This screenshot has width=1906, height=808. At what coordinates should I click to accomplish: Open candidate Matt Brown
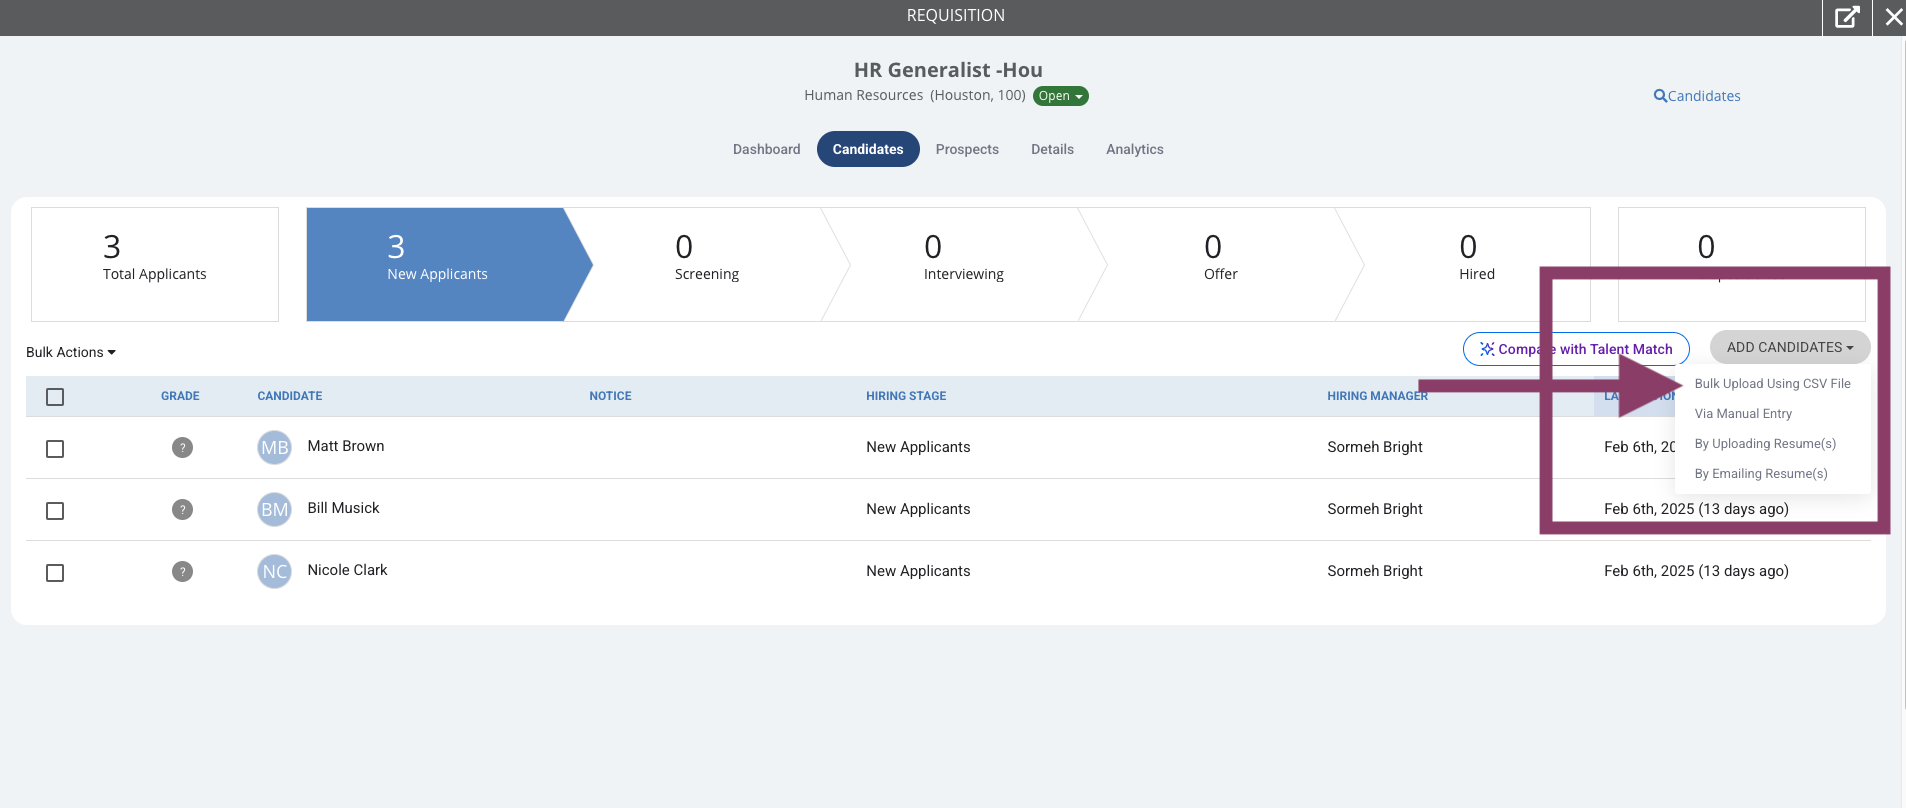tap(346, 446)
